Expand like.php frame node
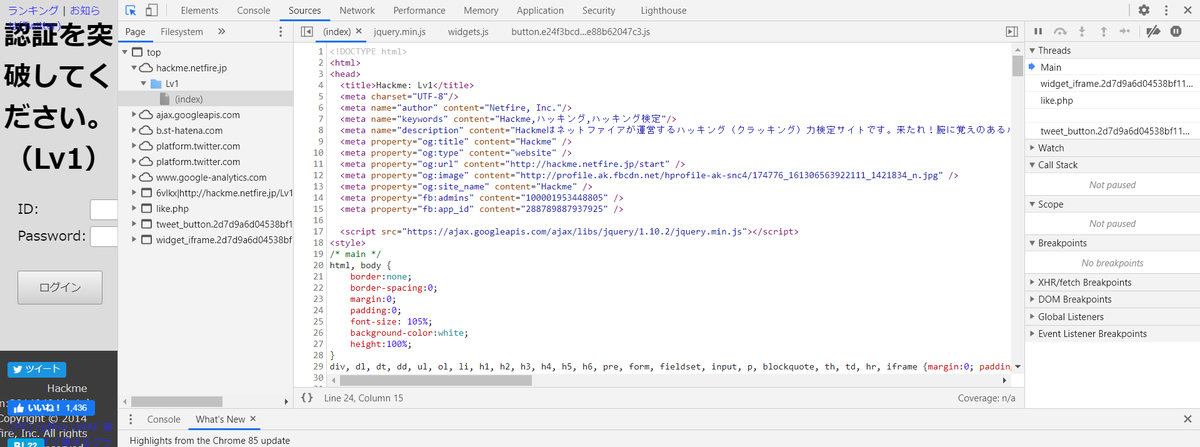 coord(135,208)
